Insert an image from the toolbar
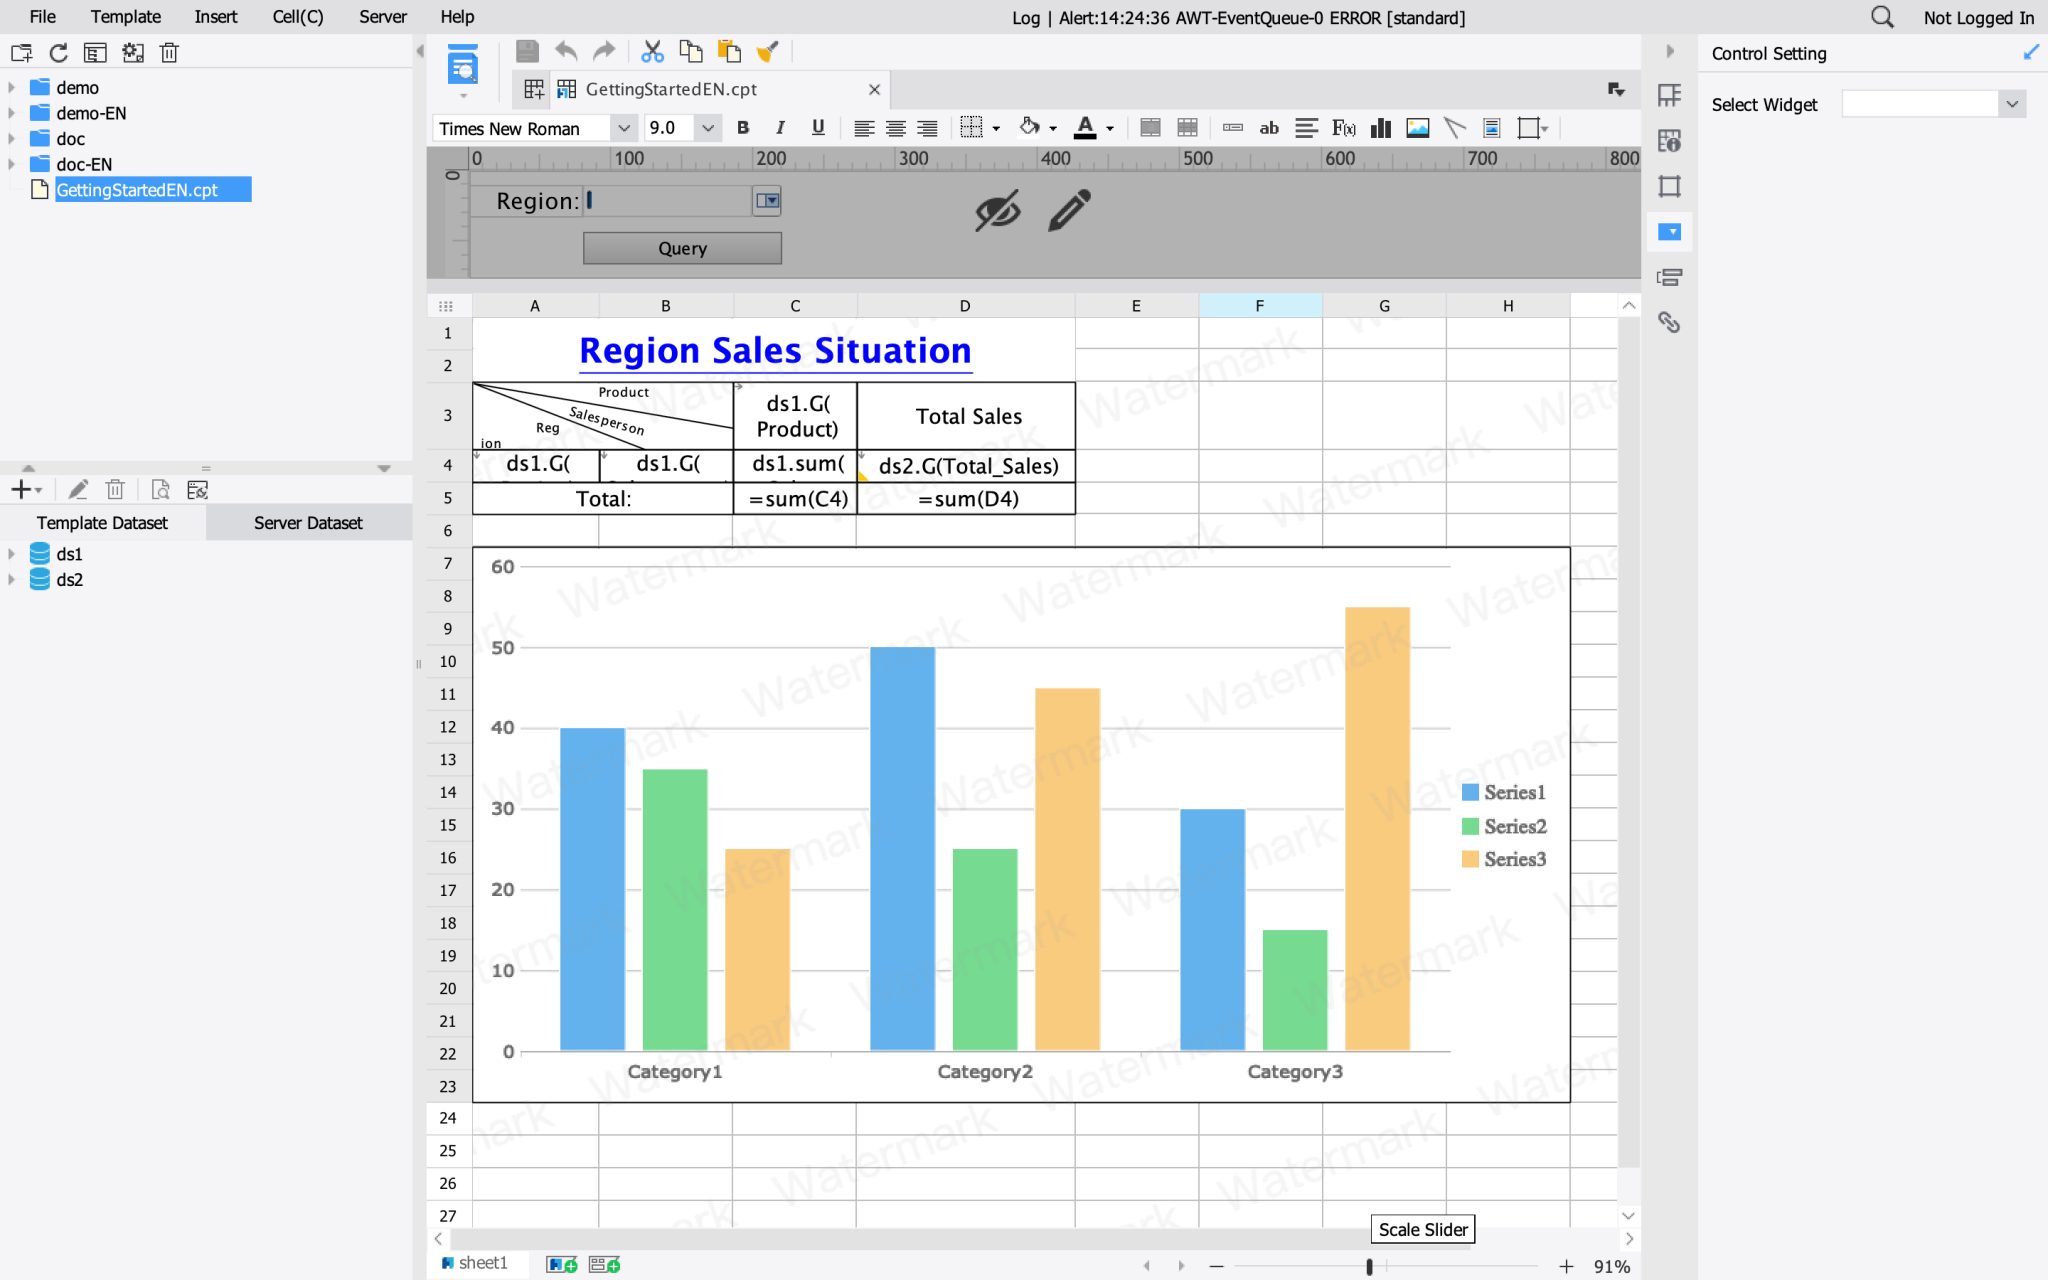 coord(1417,128)
